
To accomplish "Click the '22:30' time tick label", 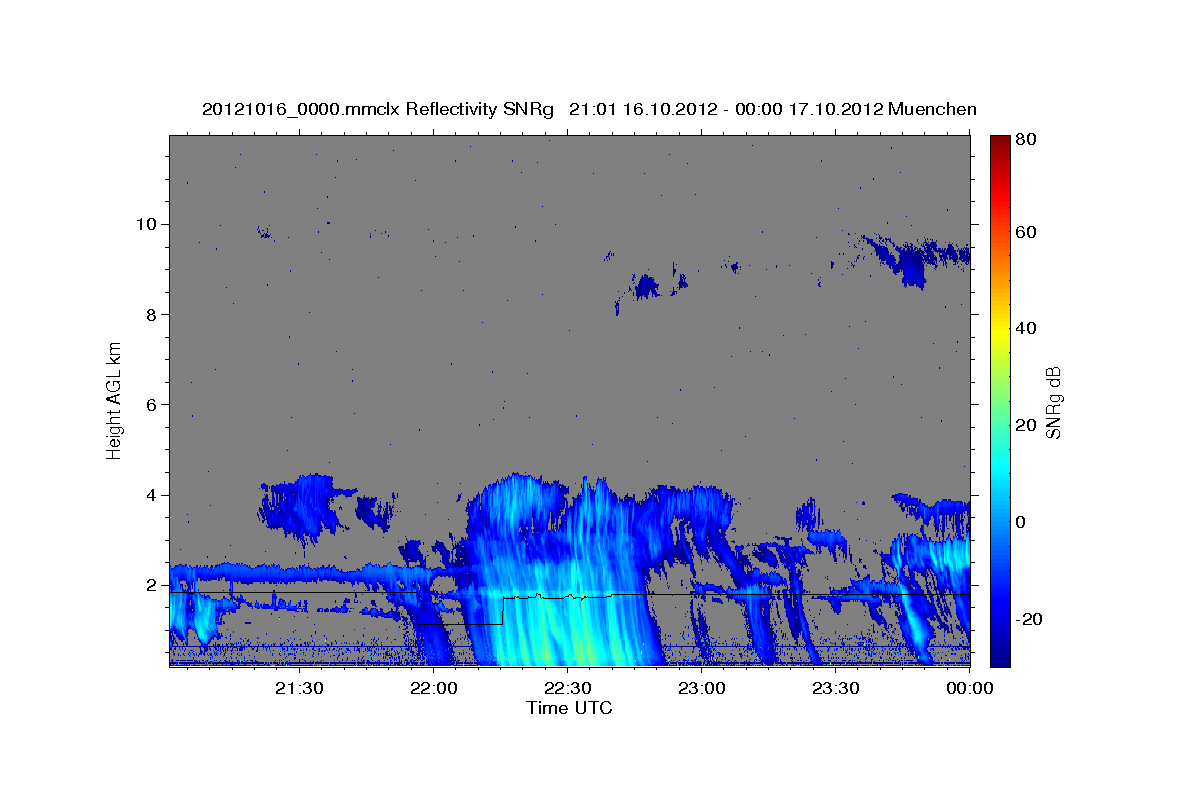I will (x=568, y=688).
